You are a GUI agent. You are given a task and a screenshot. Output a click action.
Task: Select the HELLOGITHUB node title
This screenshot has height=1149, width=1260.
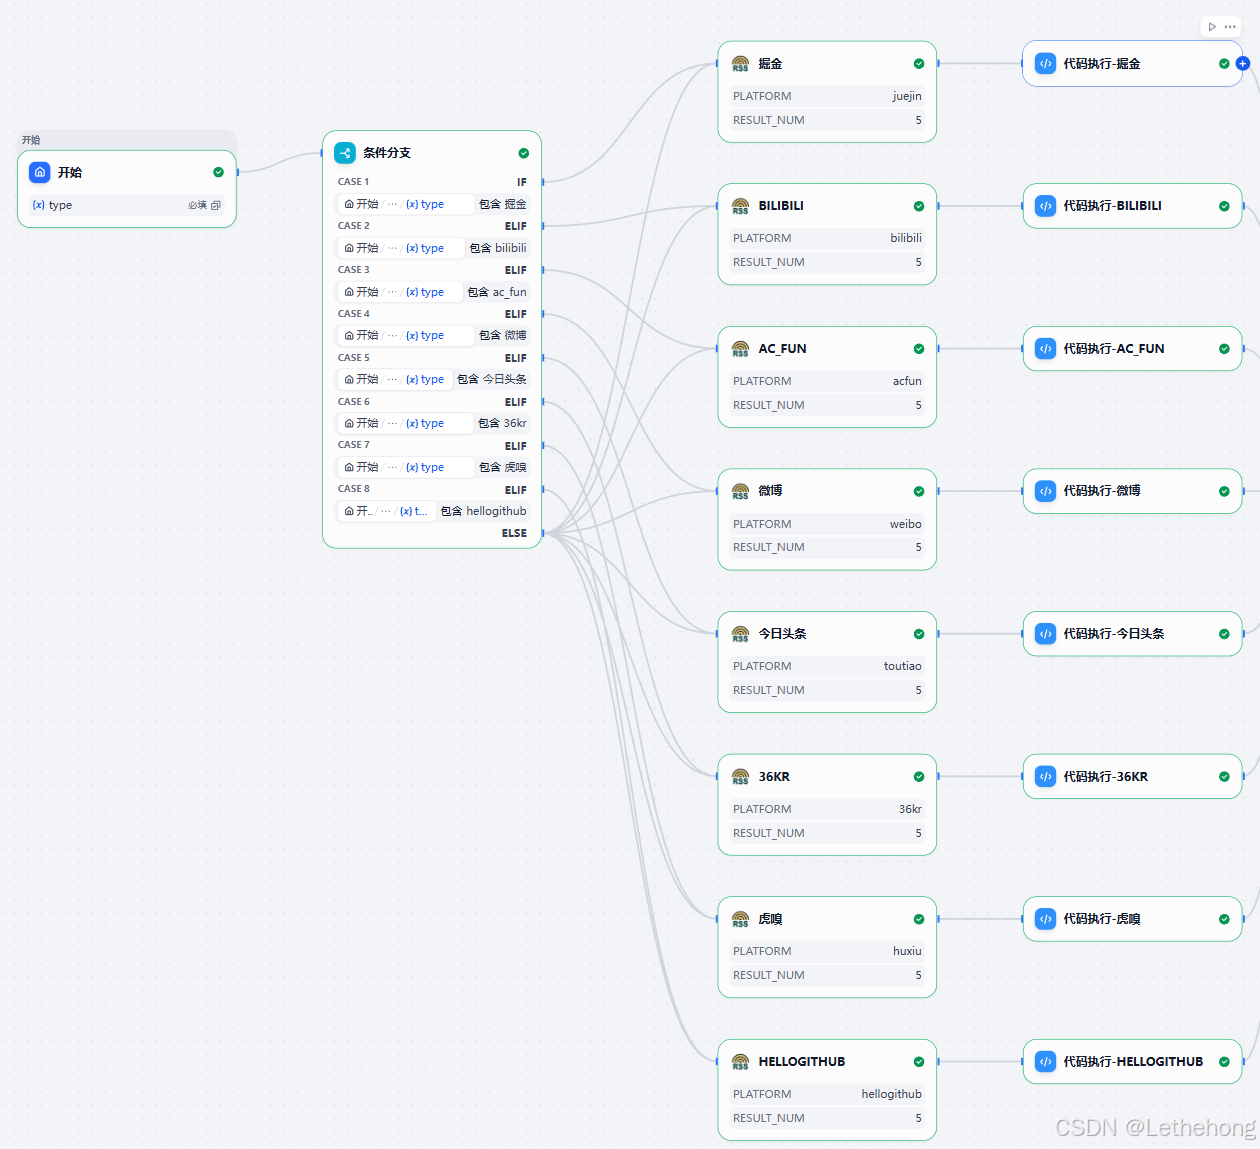pyautogui.click(x=802, y=1062)
